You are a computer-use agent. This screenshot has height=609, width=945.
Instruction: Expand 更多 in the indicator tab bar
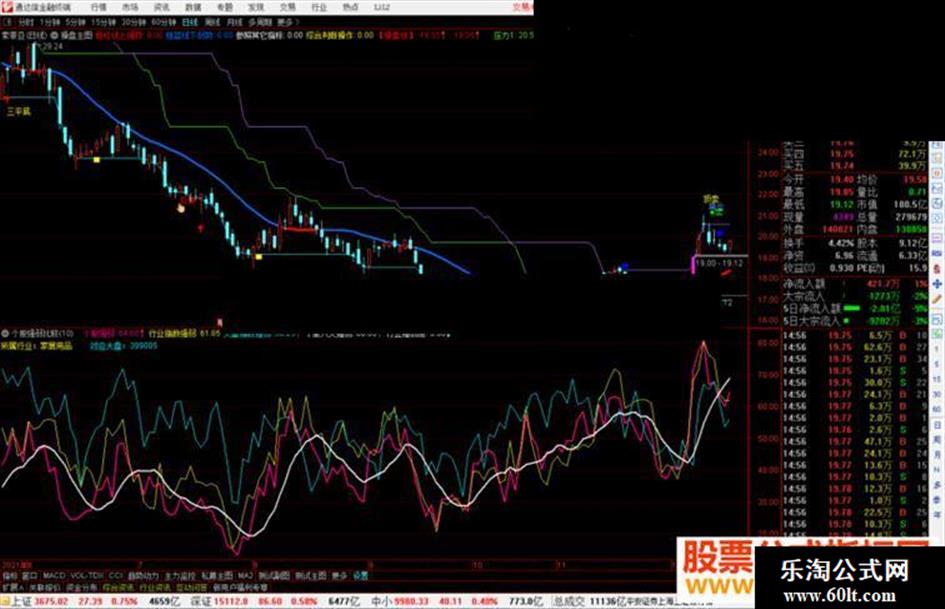coord(339,576)
